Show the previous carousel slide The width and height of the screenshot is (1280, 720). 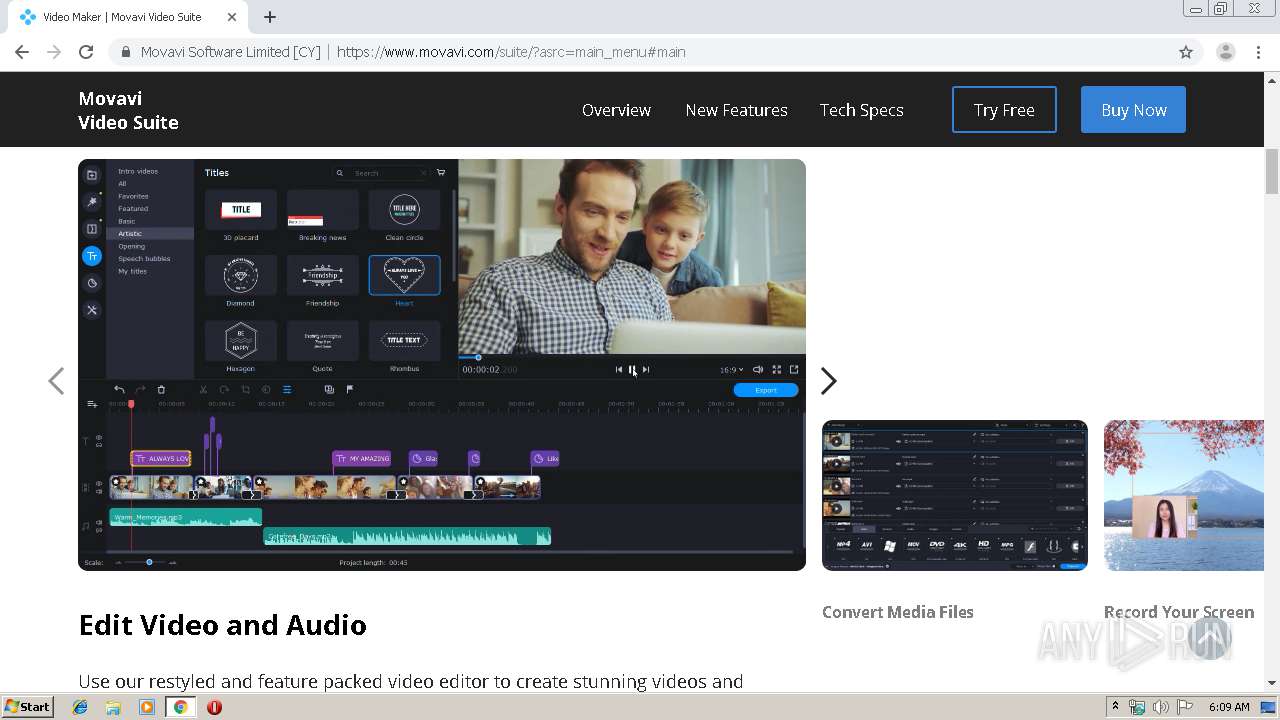tap(56, 381)
